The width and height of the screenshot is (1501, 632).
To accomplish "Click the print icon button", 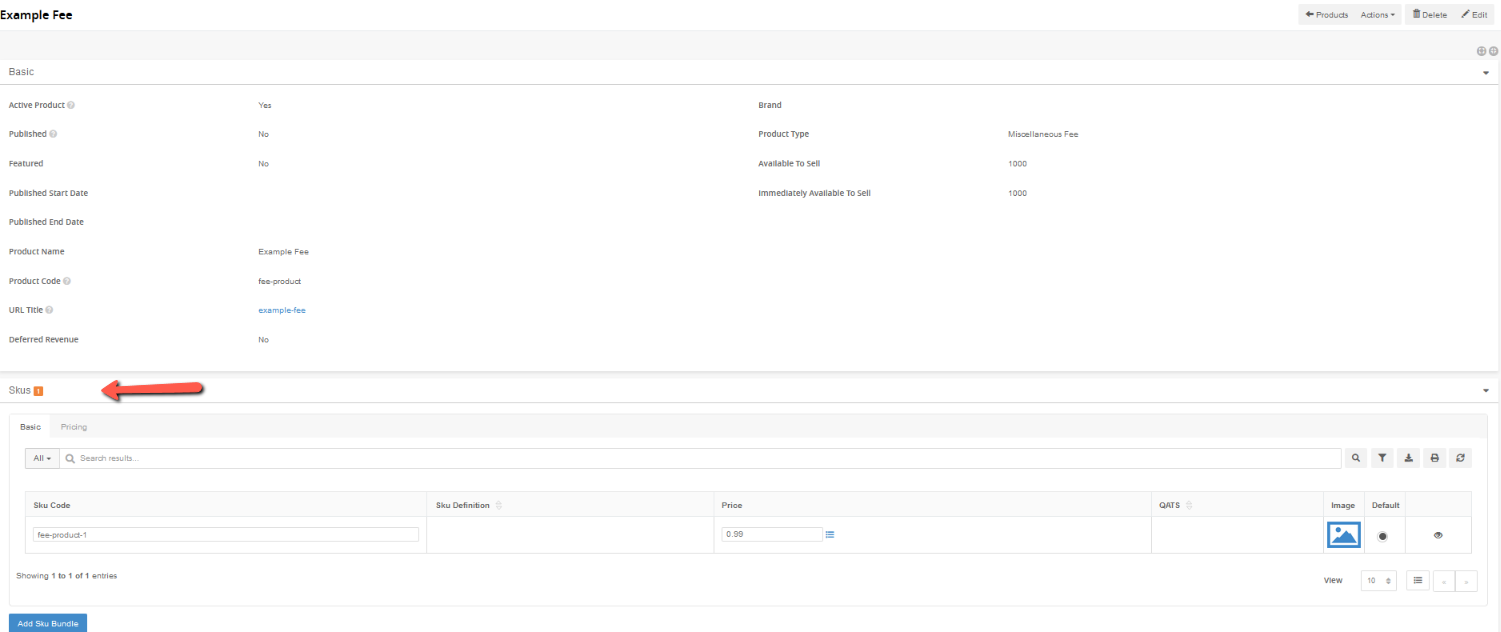I will (1434, 458).
